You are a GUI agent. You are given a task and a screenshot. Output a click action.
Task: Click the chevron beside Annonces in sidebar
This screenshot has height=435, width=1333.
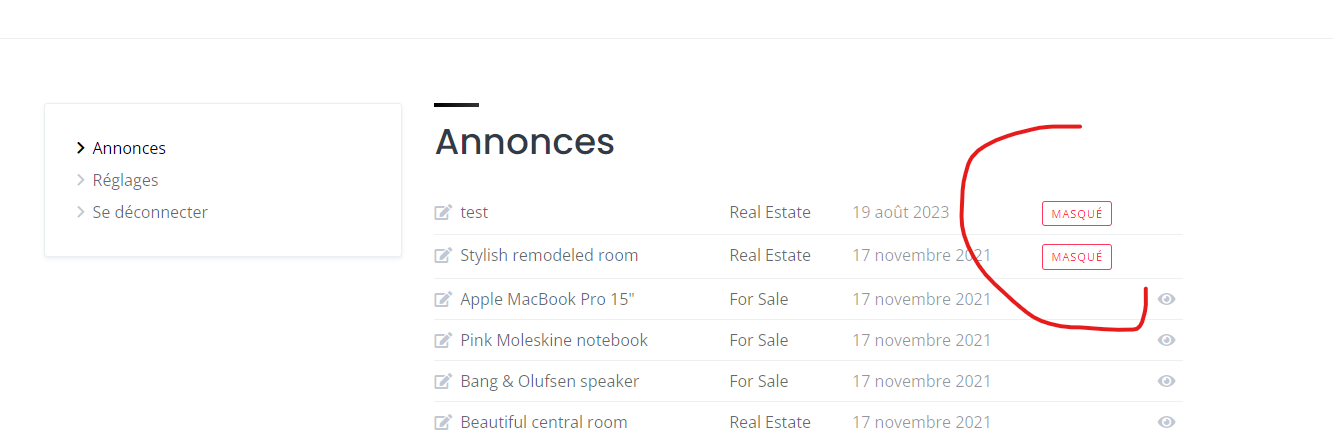81,148
